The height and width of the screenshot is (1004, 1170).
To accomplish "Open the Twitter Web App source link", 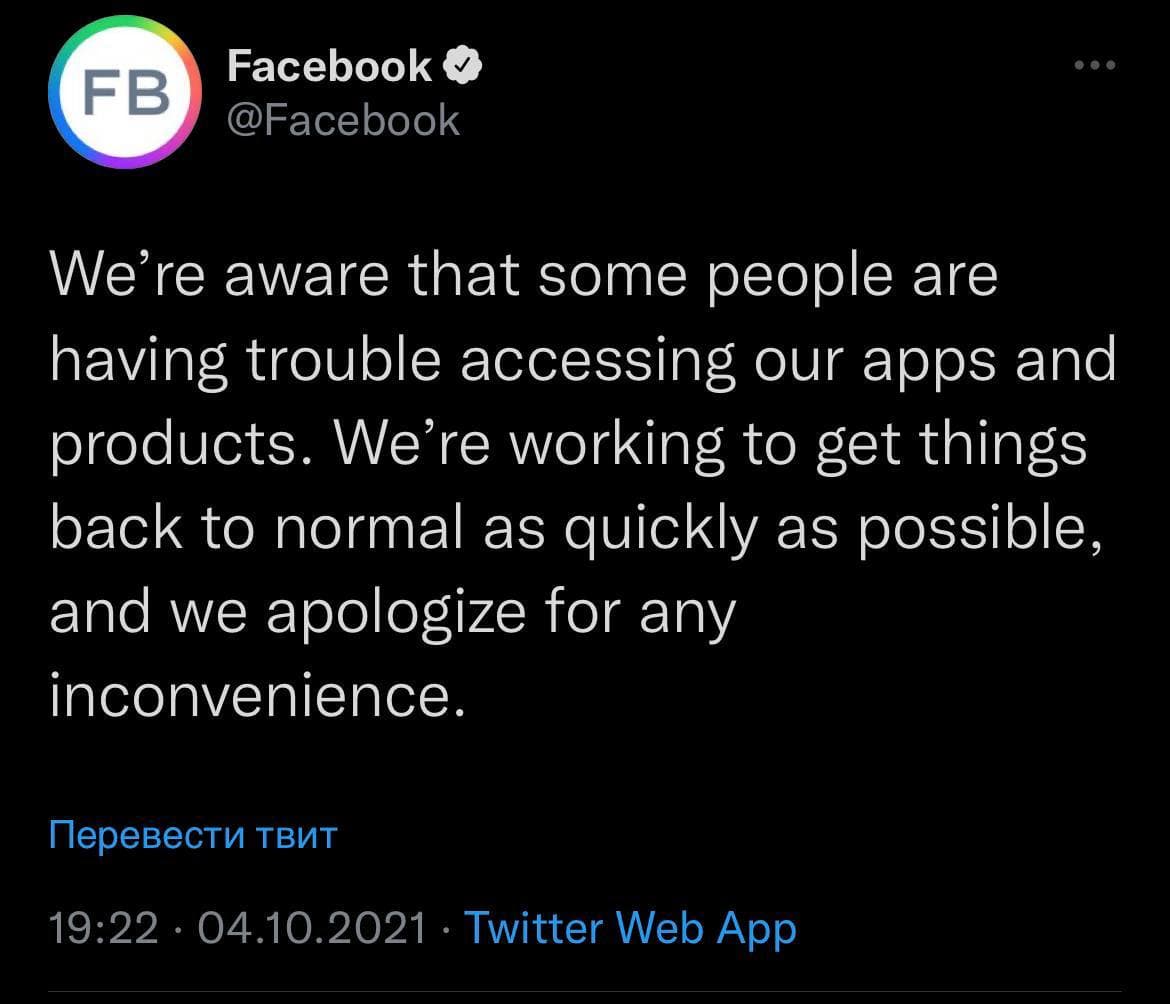I will (x=630, y=928).
